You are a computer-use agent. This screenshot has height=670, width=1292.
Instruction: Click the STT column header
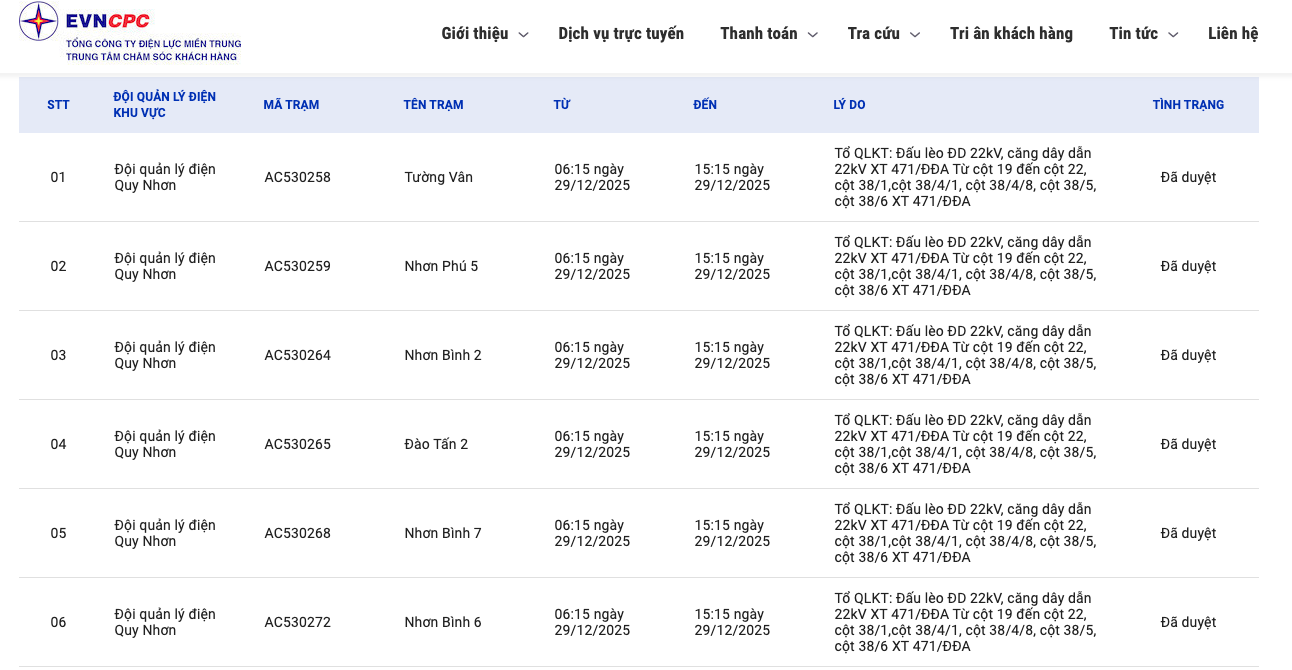[58, 105]
